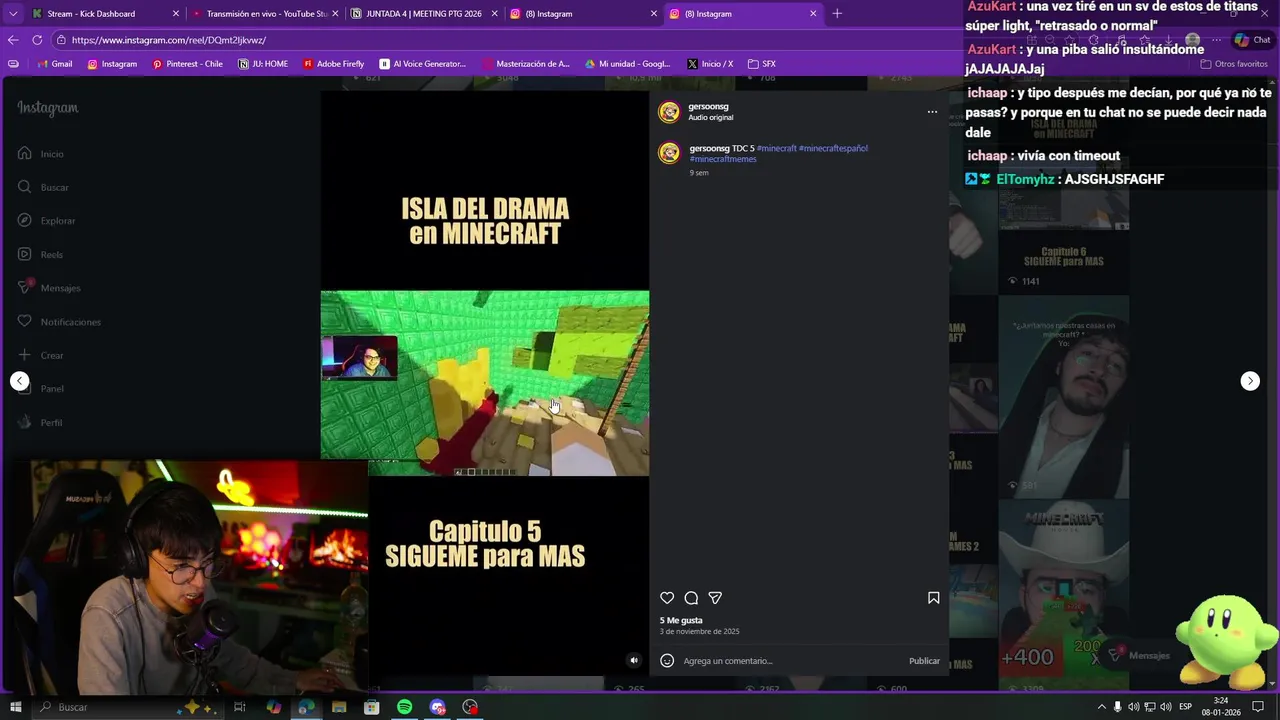Click the reel video to pause
Image resolution: width=1280 pixels, height=720 pixels.
click(x=485, y=383)
